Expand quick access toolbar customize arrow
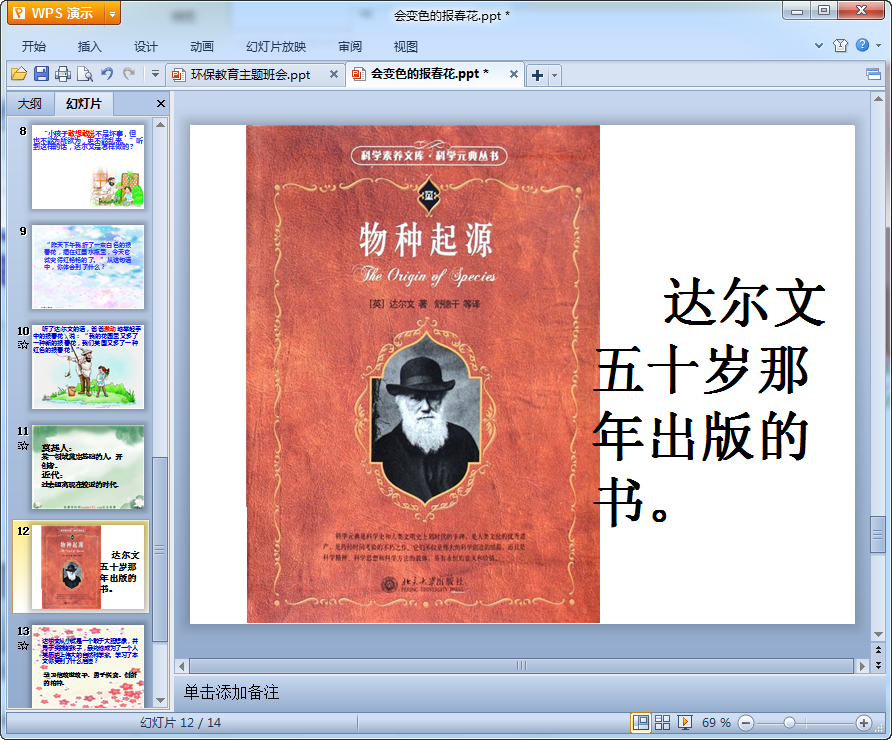Screen dimensions: 892x740 tap(155, 74)
